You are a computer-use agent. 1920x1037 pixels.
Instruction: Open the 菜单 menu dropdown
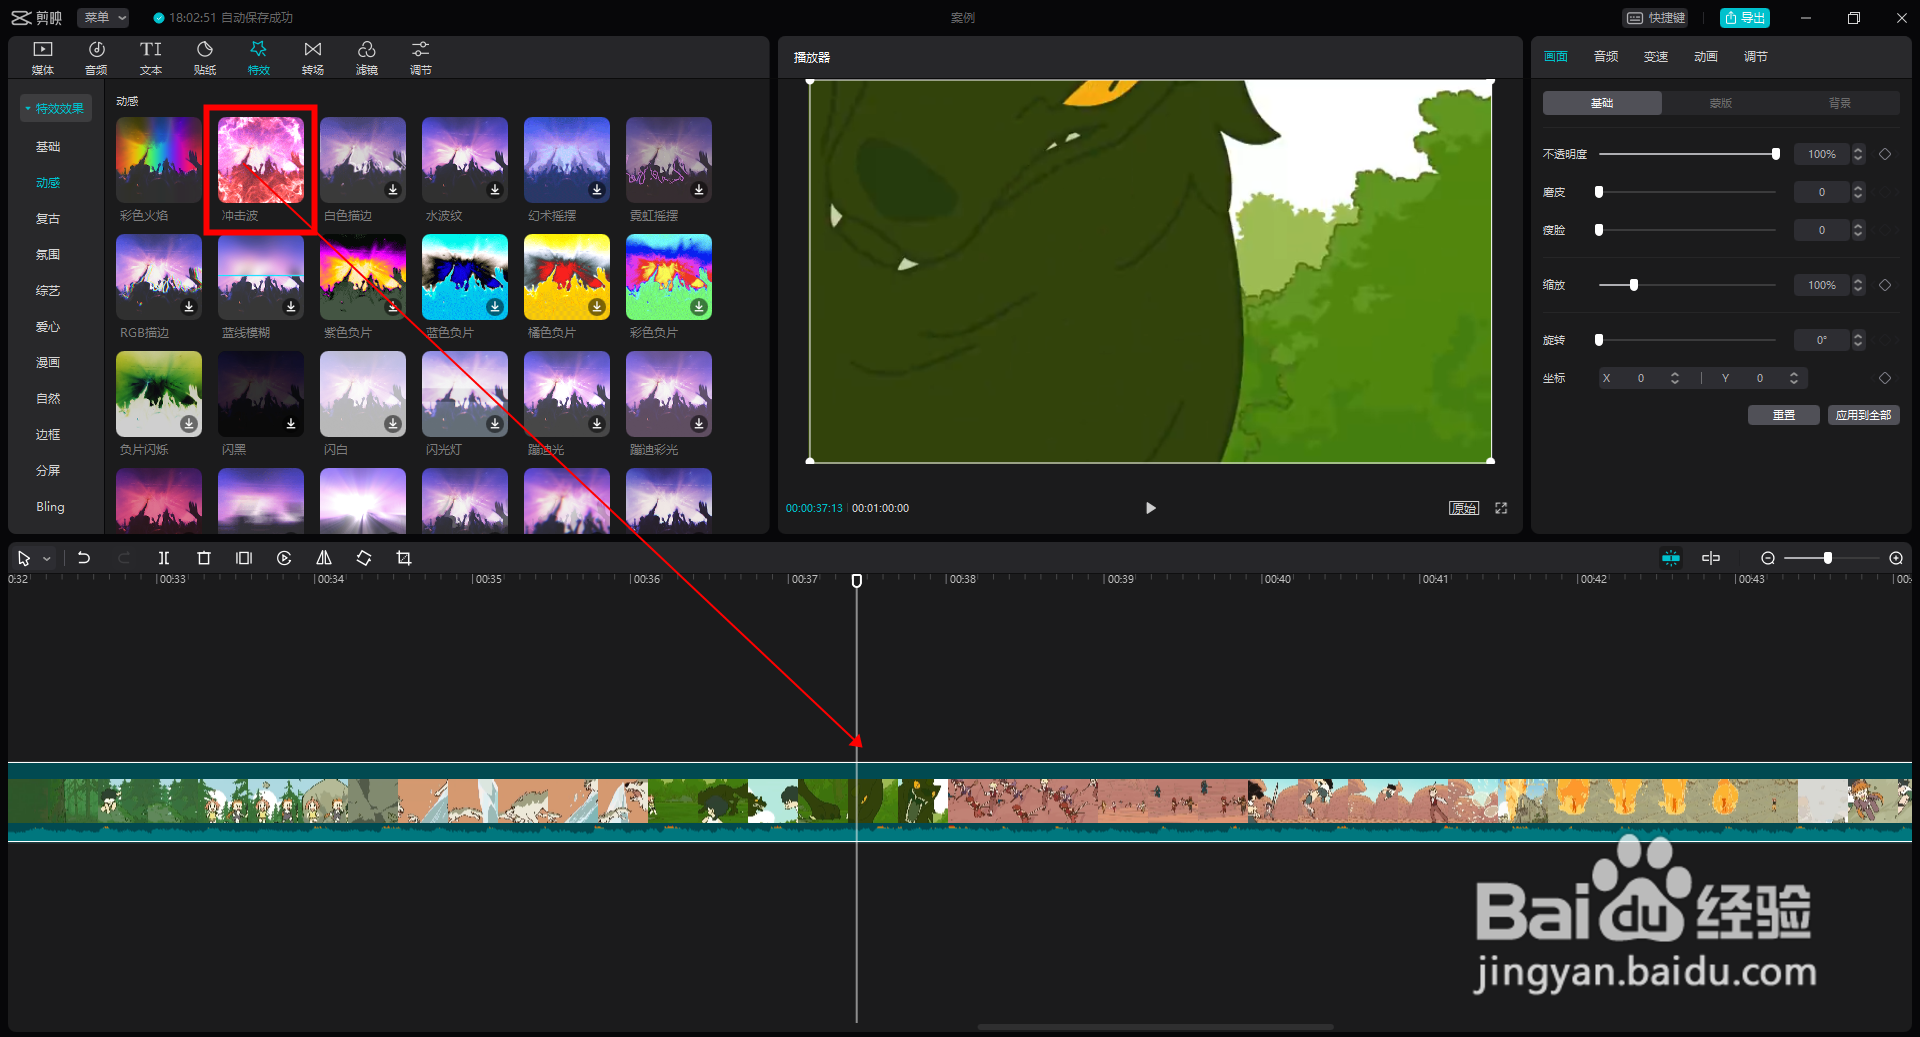point(104,18)
